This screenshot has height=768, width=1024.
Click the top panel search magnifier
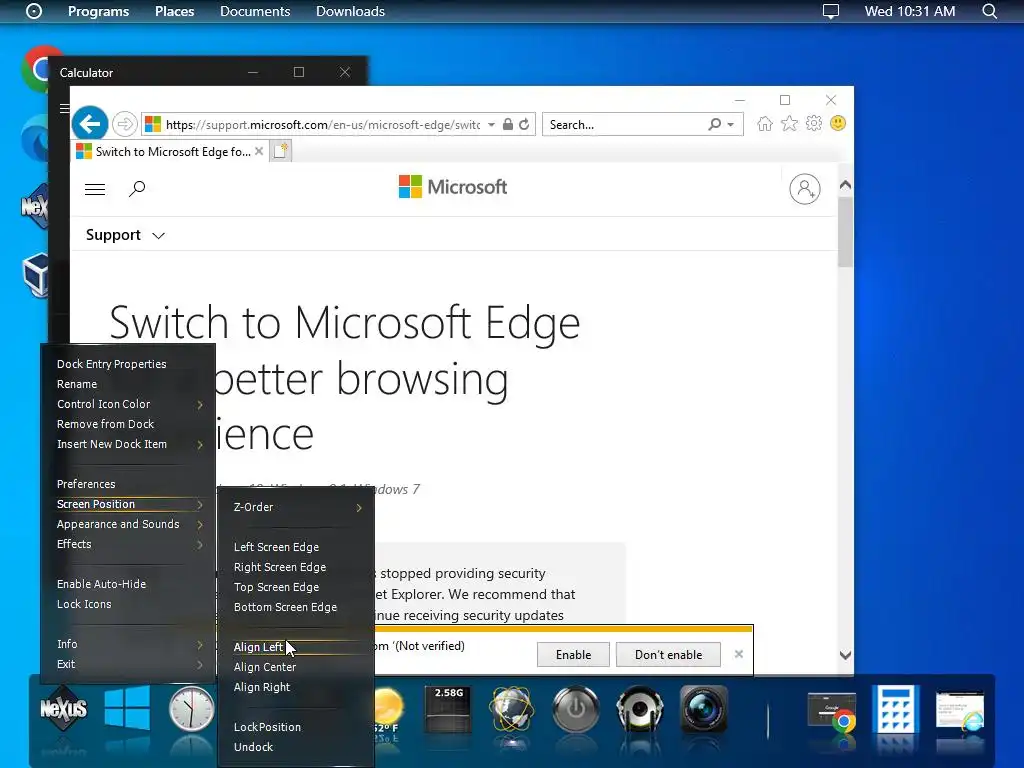pyautogui.click(x=989, y=11)
